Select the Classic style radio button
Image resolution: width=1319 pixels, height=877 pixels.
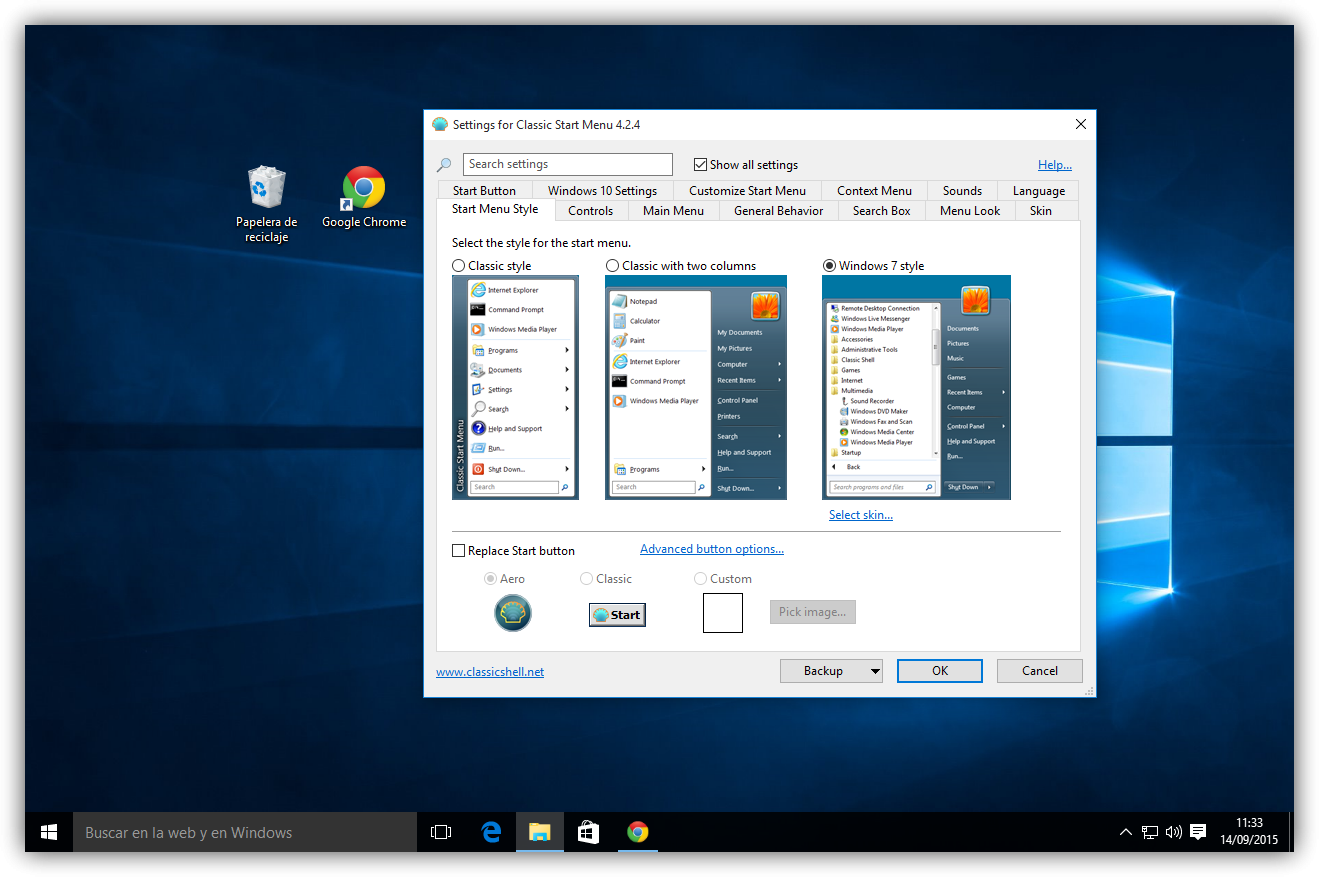pyautogui.click(x=459, y=266)
